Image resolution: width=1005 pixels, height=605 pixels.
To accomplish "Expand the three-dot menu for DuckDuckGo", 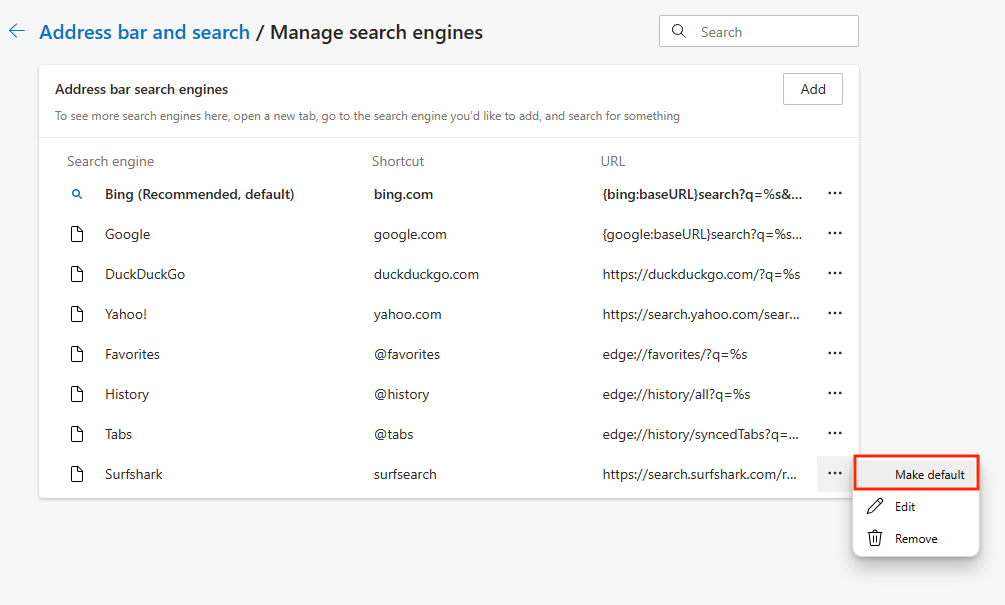I will 835,274.
